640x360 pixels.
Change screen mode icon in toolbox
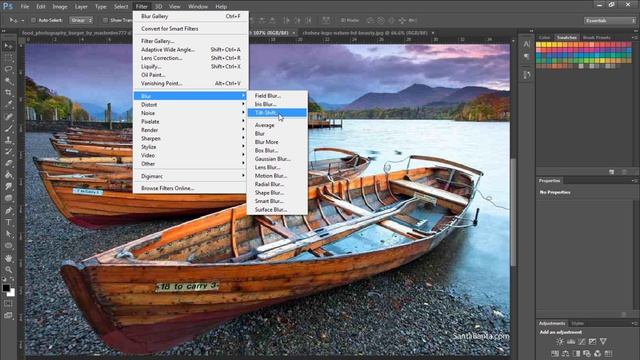point(8,316)
